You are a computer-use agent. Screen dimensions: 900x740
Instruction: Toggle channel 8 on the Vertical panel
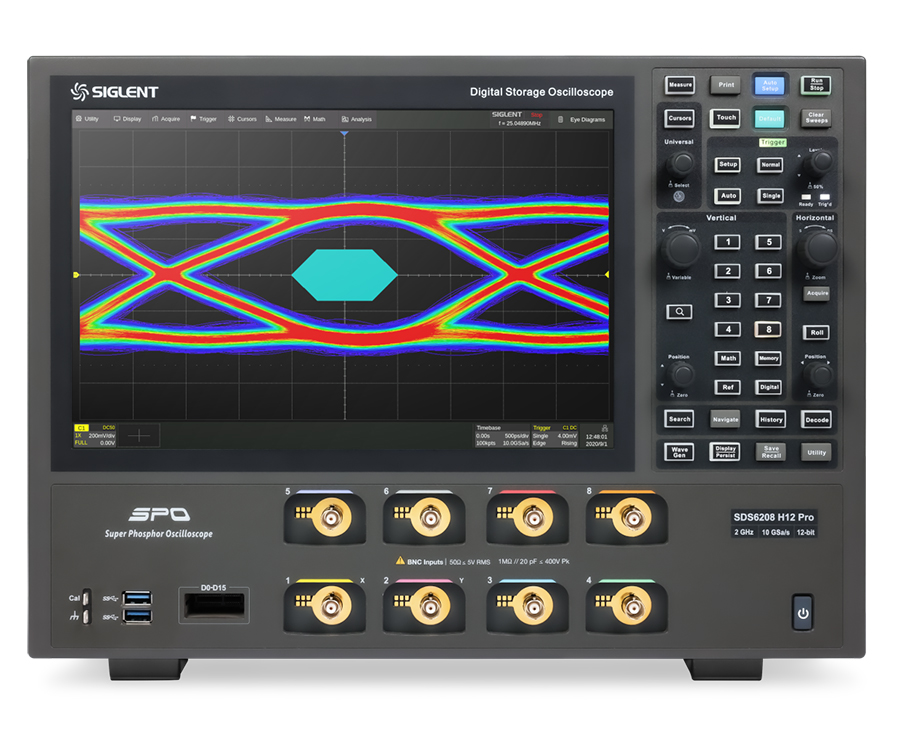click(769, 329)
